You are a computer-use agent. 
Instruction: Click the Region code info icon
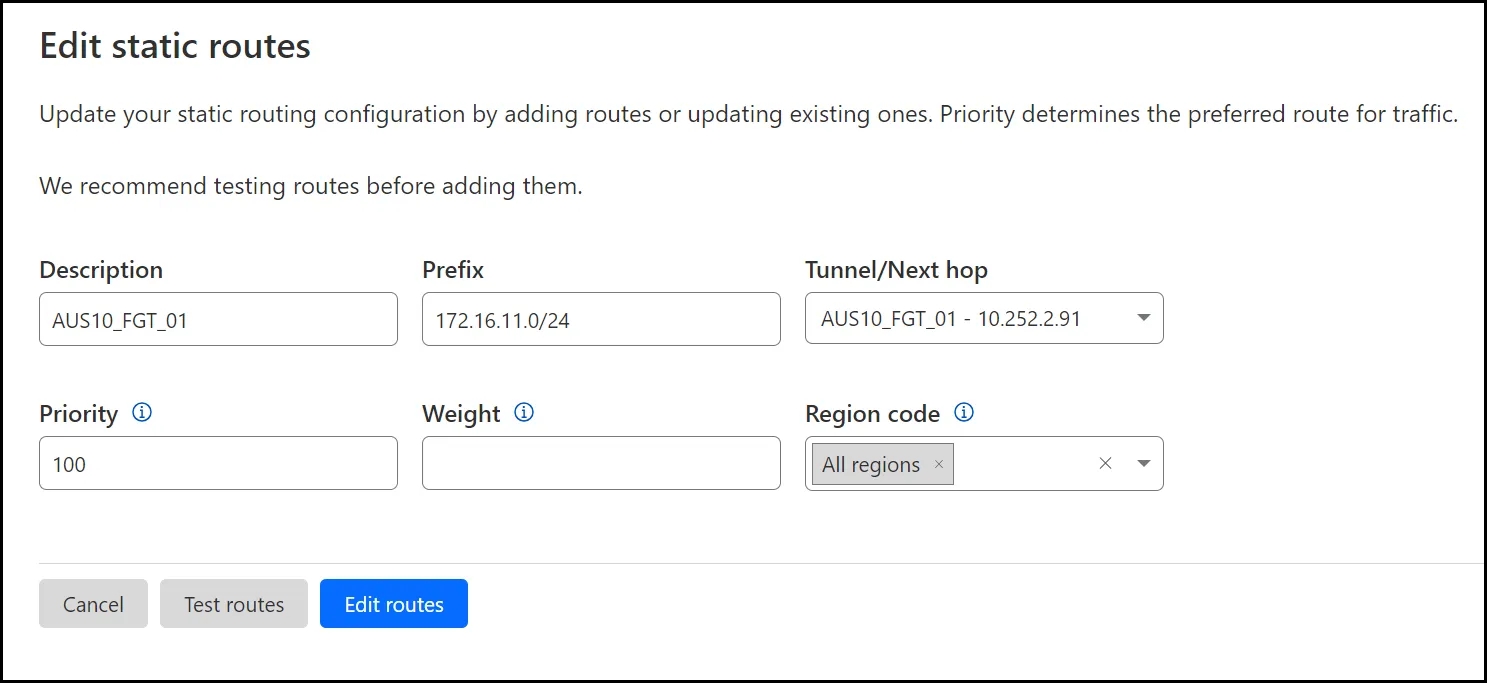964,412
